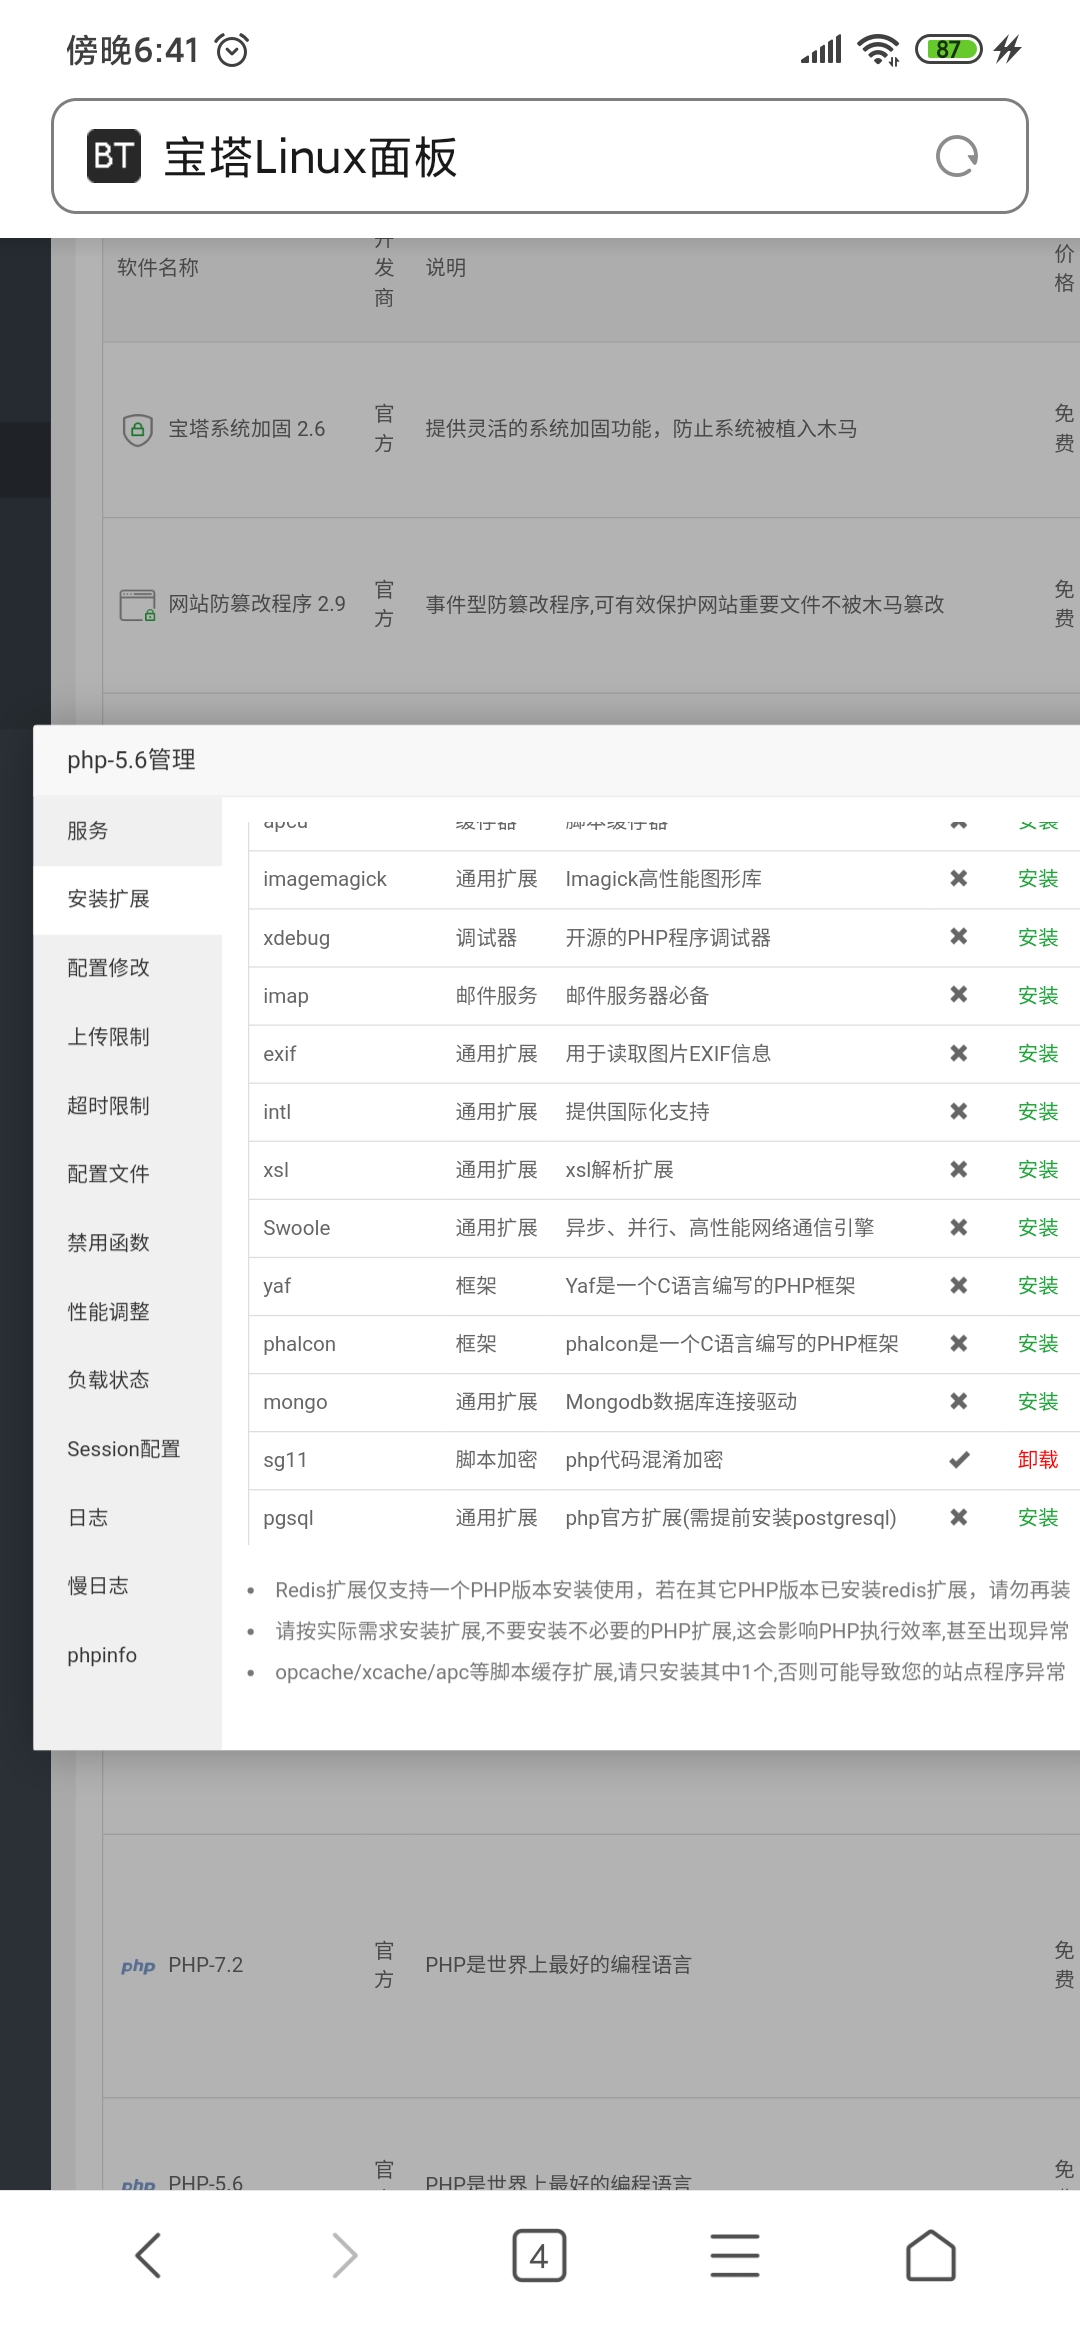Click the 调试器 type cell of xdebug
The image size is (1080, 2340).
(x=486, y=937)
